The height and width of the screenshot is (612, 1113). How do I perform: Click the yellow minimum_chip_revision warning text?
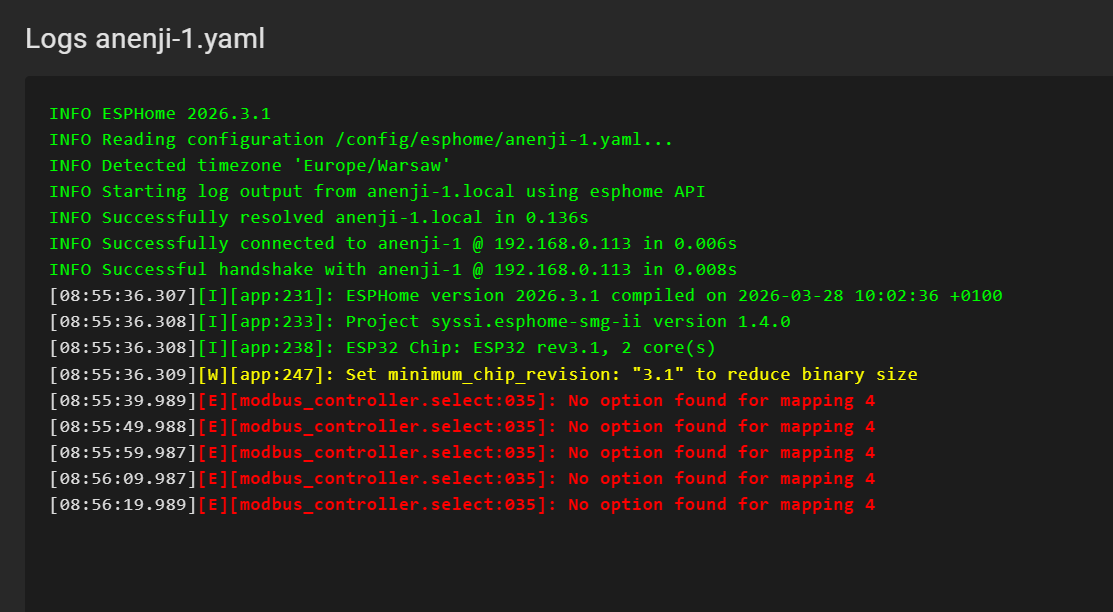[631, 375]
